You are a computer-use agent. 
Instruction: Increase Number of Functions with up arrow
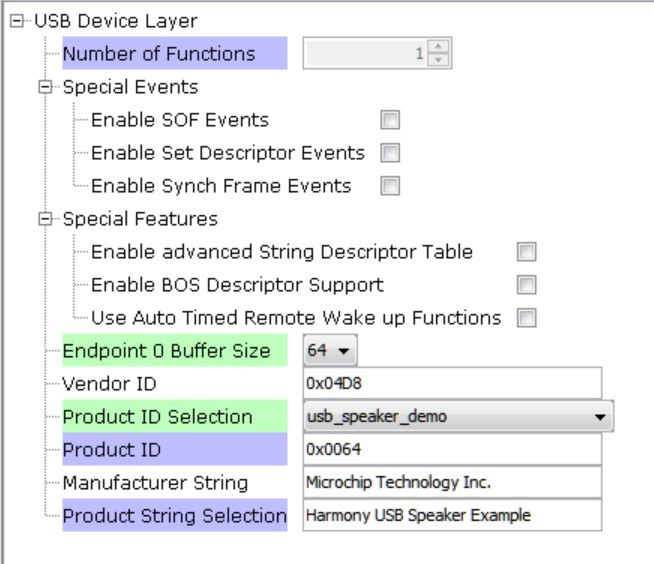(x=438, y=46)
